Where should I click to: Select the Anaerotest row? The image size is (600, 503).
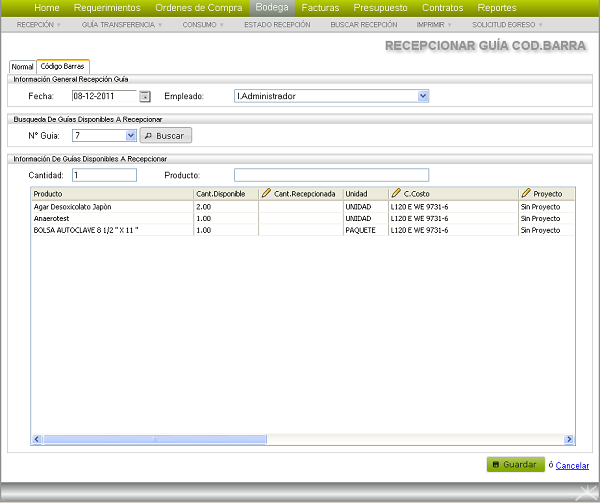pyautogui.click(x=303, y=218)
